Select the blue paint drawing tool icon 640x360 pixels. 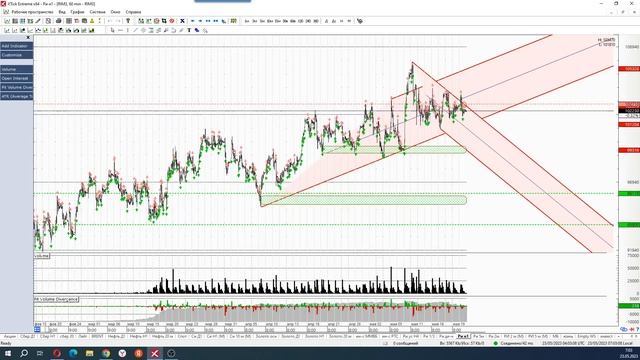(197, 30)
